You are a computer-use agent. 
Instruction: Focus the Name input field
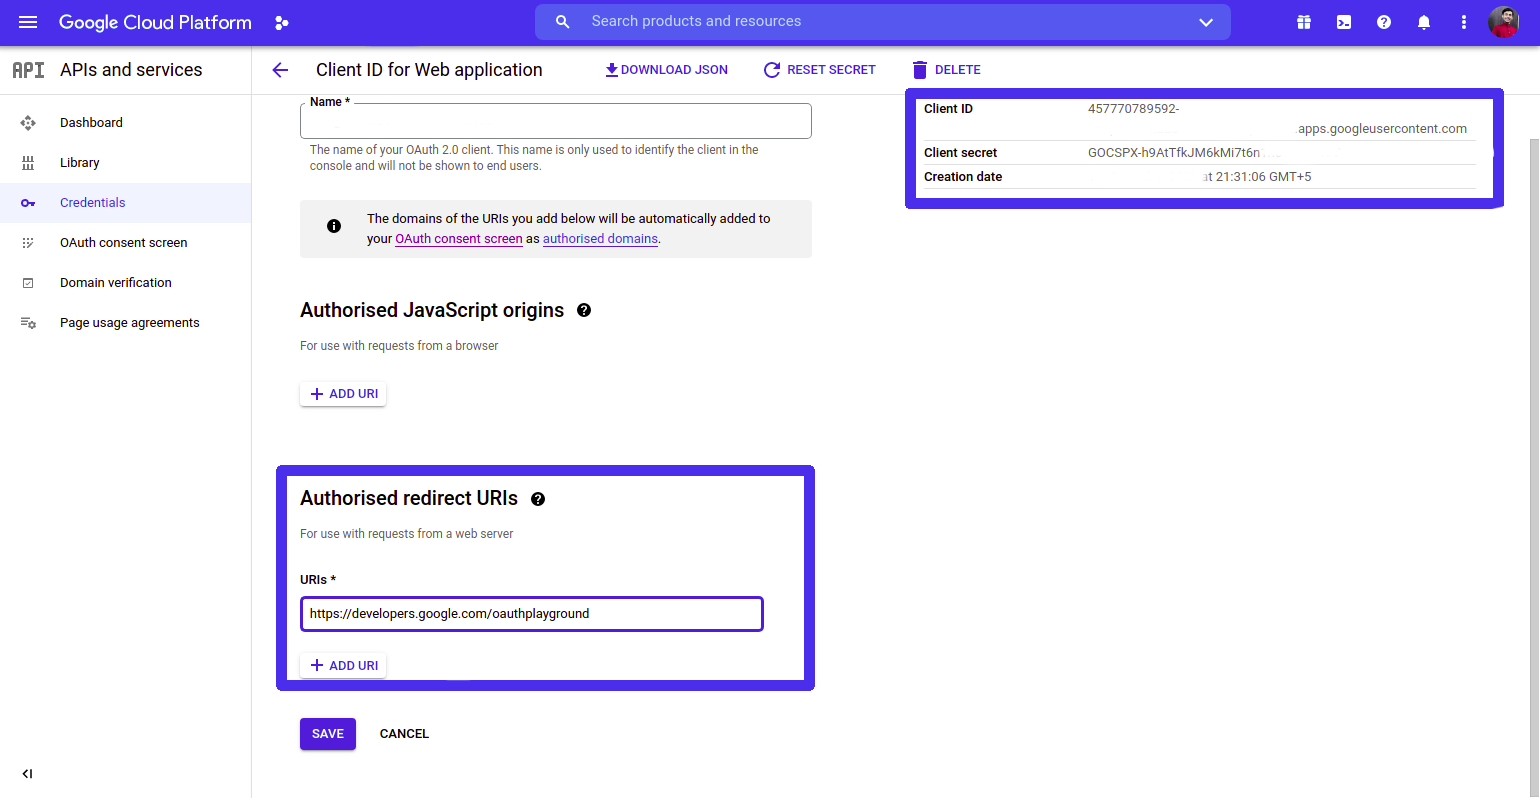point(556,121)
